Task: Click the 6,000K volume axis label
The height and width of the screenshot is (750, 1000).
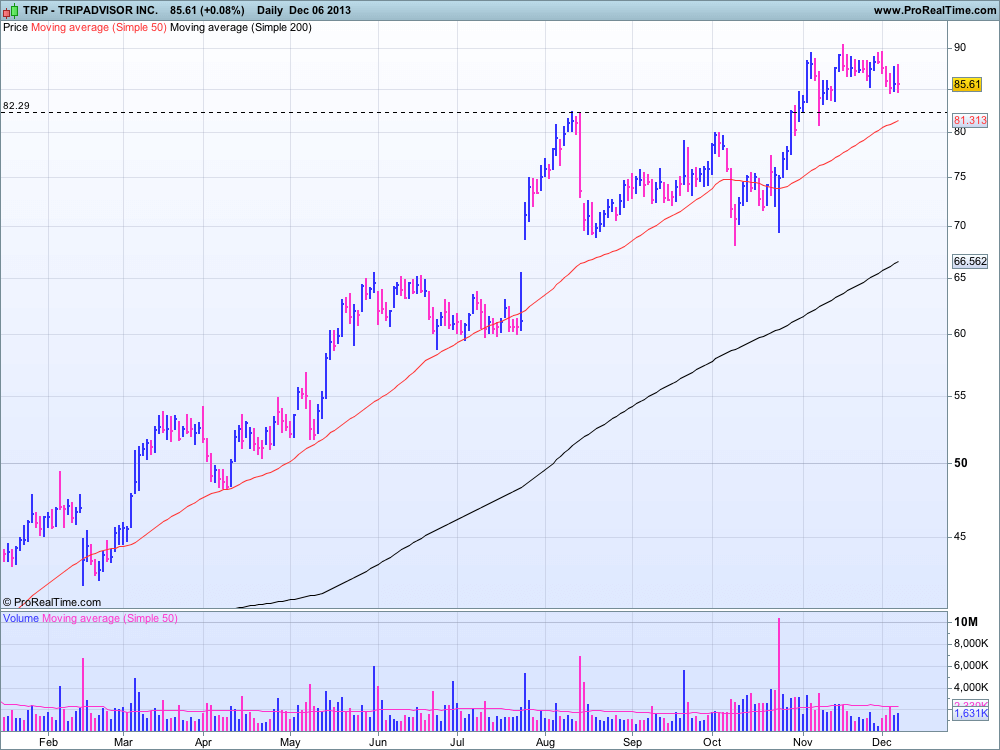Action: (971, 665)
